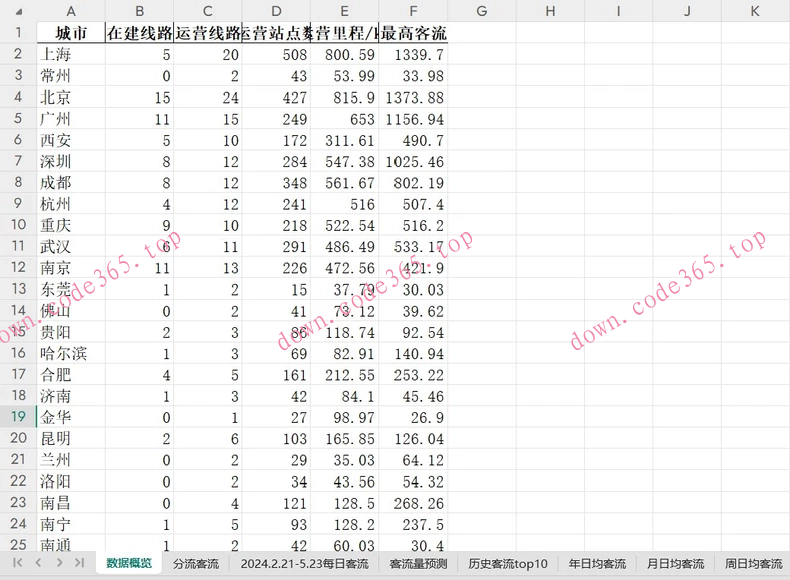Open the 月日均客流 sheet tab

675,563
